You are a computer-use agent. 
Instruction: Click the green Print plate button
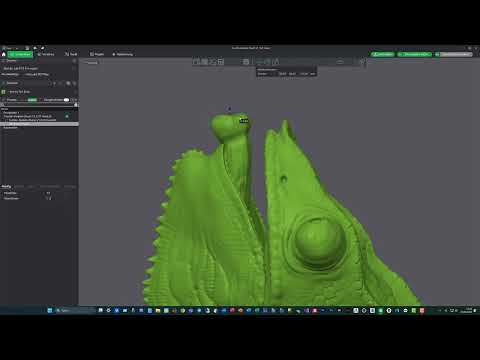[415, 54]
